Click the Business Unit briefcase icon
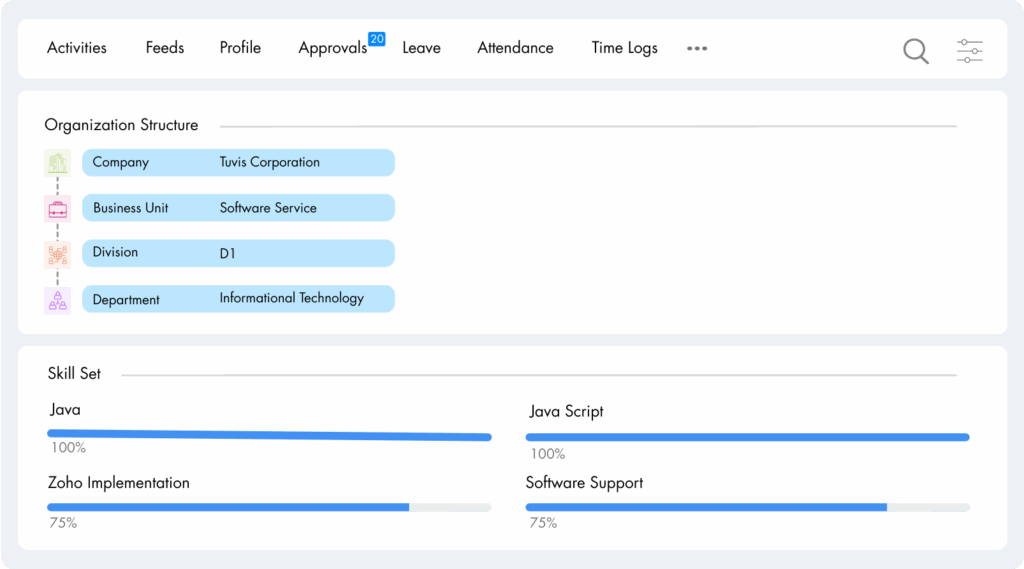The height and width of the screenshot is (569, 1024). point(57,209)
